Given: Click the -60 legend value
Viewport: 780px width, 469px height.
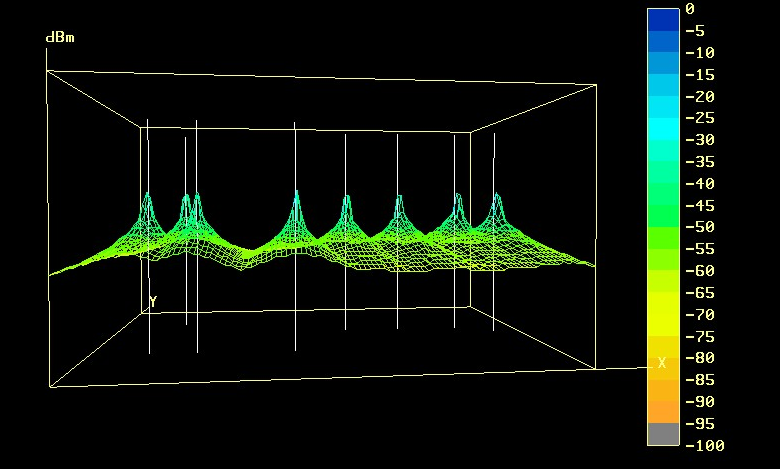Looking at the screenshot, I should (x=700, y=271).
